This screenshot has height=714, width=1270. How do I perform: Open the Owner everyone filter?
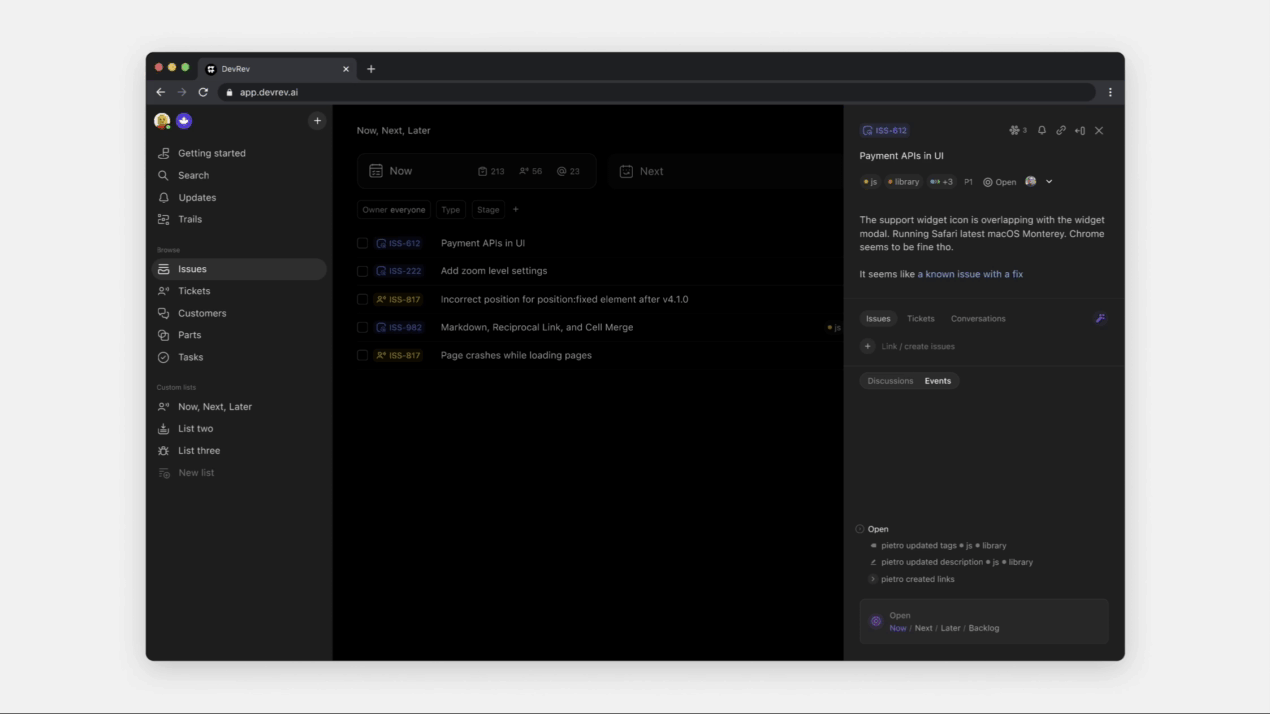394,210
